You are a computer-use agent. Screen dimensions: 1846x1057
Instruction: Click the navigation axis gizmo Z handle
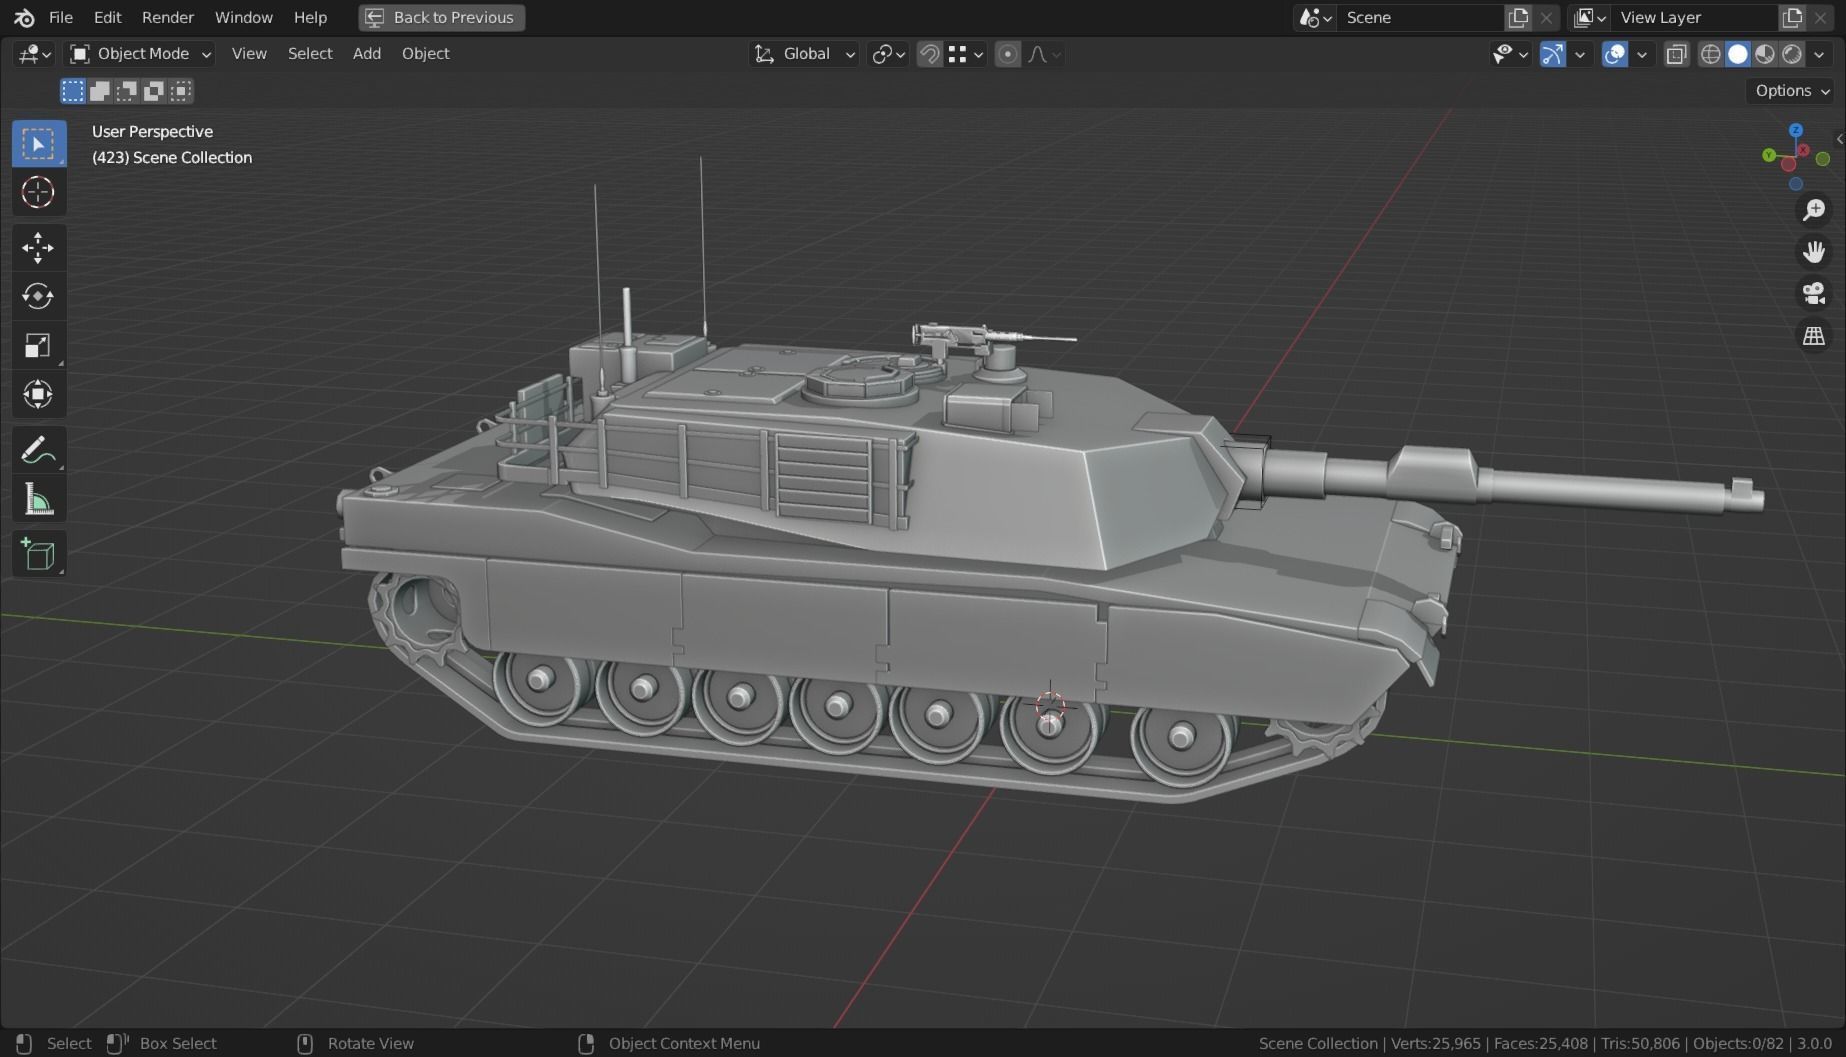click(x=1796, y=131)
